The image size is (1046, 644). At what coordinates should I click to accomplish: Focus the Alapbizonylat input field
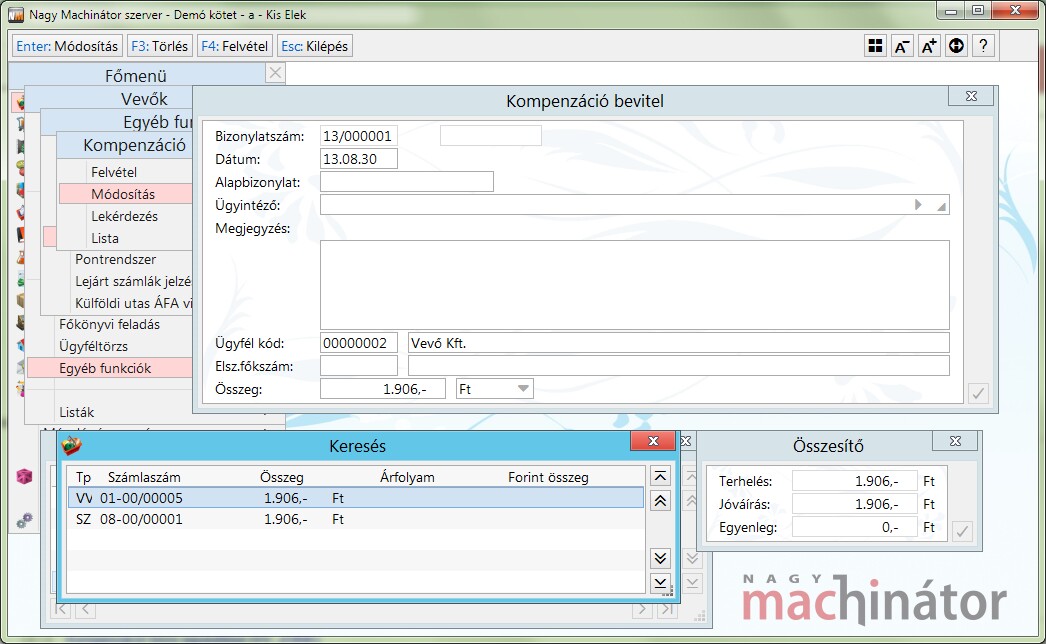[x=407, y=182]
